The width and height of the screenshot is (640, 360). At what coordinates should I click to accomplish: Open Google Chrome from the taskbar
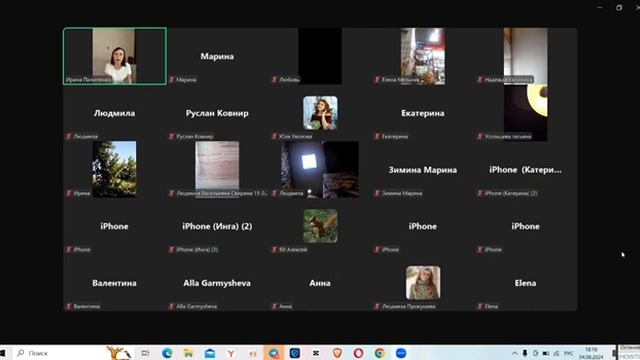click(380, 353)
